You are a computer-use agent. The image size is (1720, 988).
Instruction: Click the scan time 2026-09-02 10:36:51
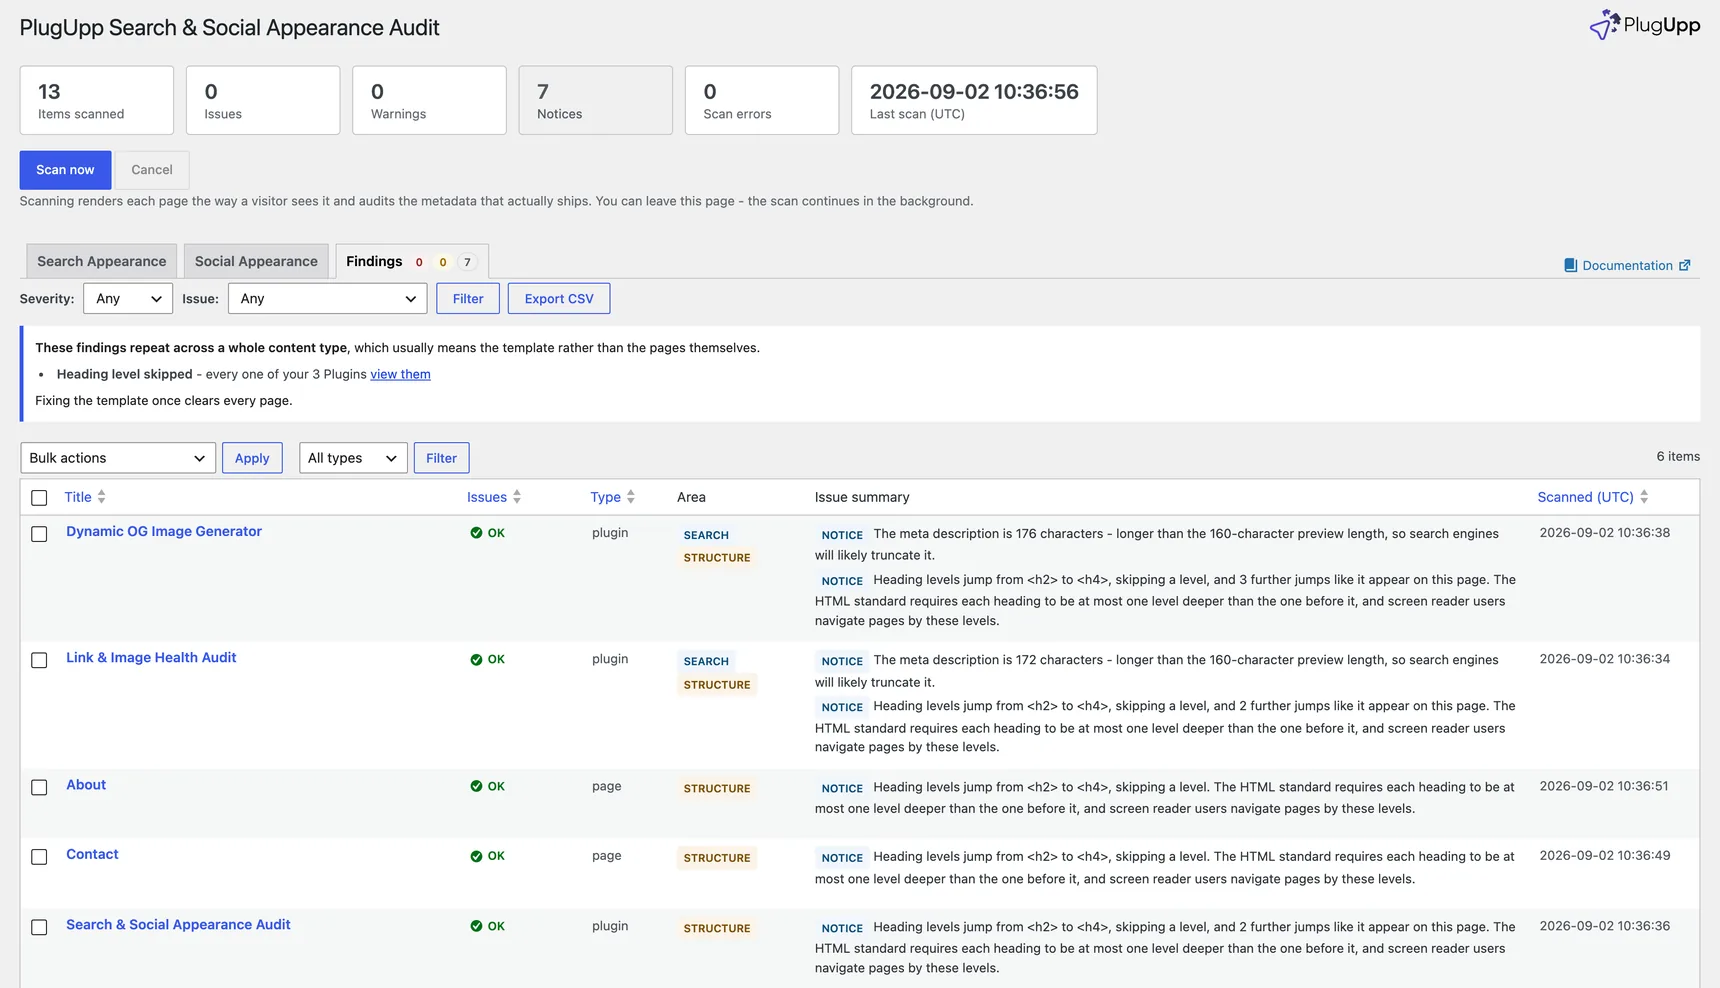tap(1605, 786)
